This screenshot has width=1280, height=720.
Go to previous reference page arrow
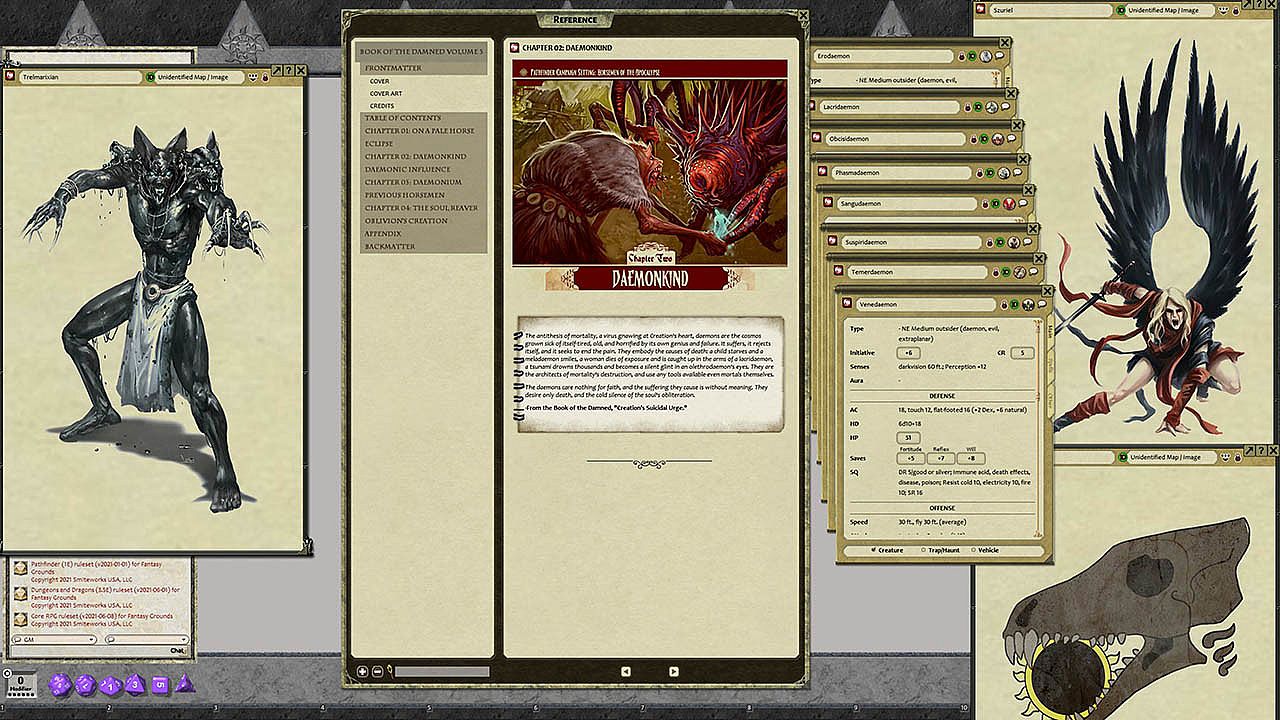click(x=626, y=671)
